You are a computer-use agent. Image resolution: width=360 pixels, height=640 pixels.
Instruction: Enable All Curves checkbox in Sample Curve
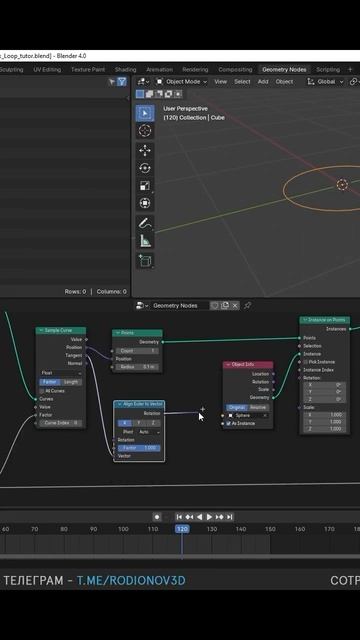click(x=42, y=391)
